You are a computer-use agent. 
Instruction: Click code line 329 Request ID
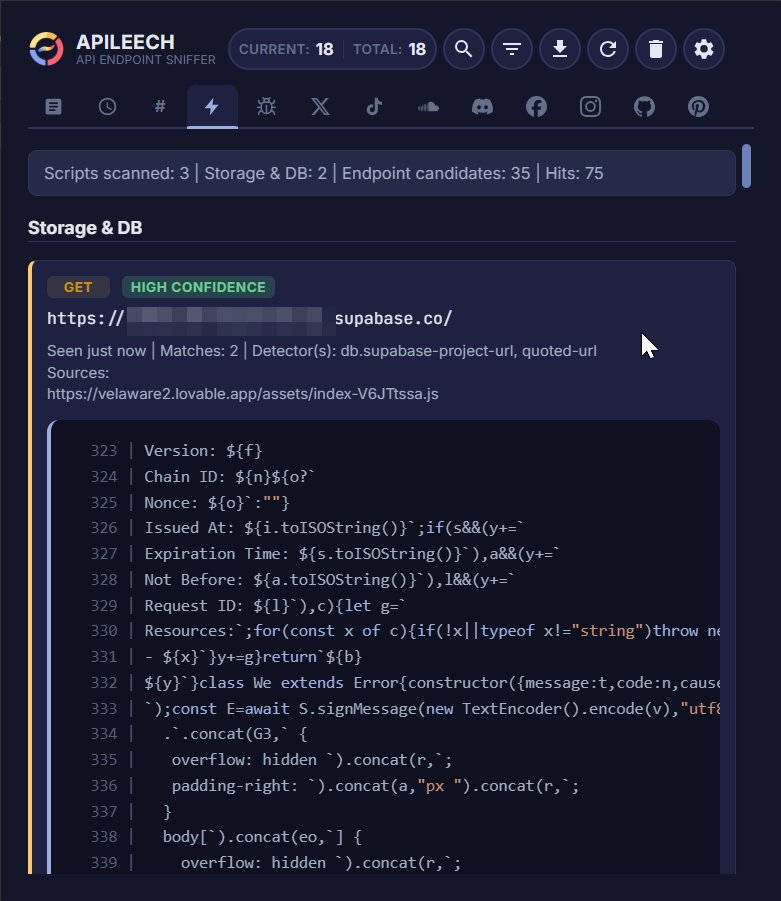point(275,606)
